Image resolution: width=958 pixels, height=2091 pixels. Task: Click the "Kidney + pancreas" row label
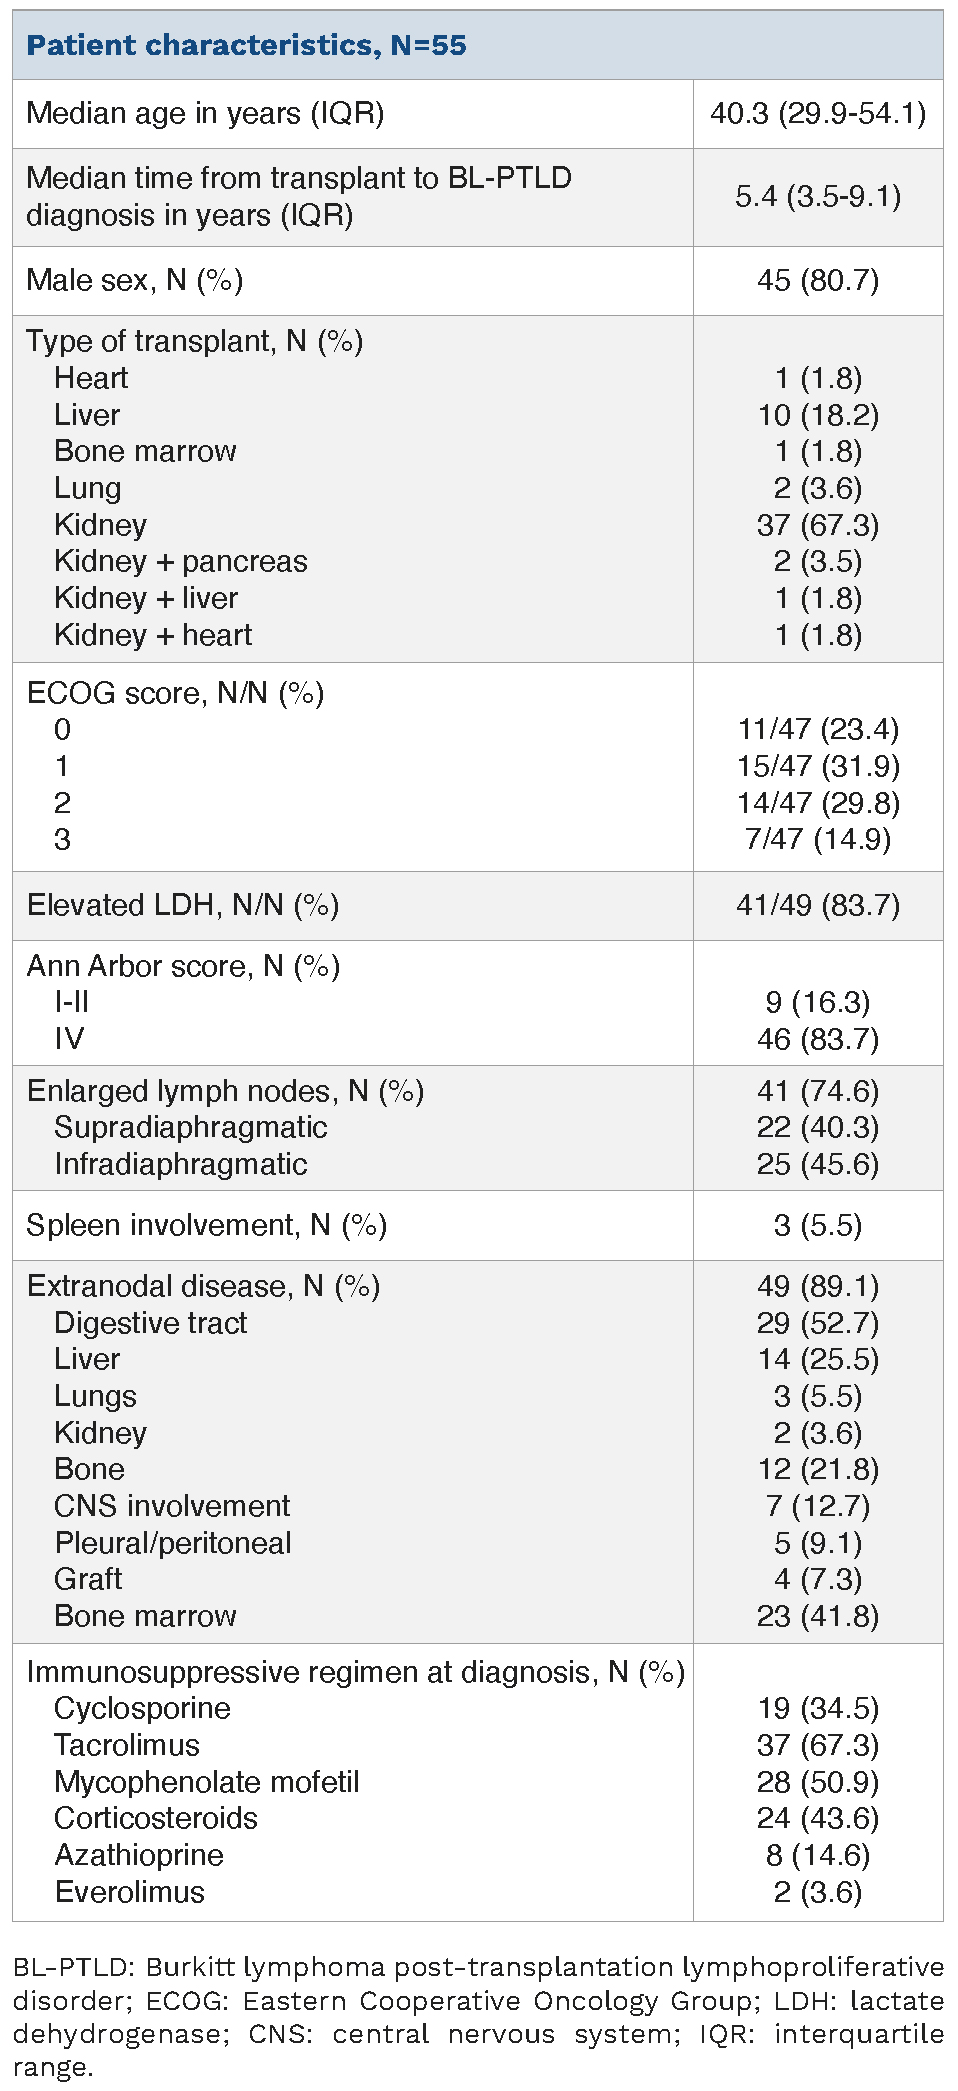click(181, 562)
